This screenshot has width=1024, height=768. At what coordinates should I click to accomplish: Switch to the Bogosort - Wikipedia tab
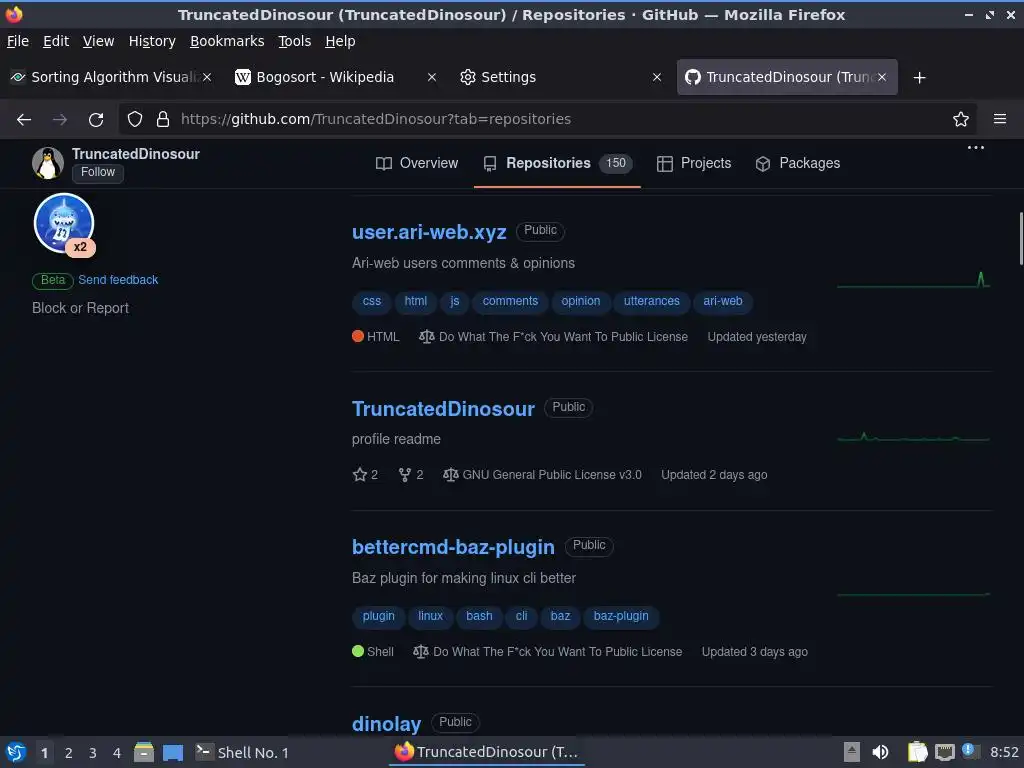(x=336, y=78)
